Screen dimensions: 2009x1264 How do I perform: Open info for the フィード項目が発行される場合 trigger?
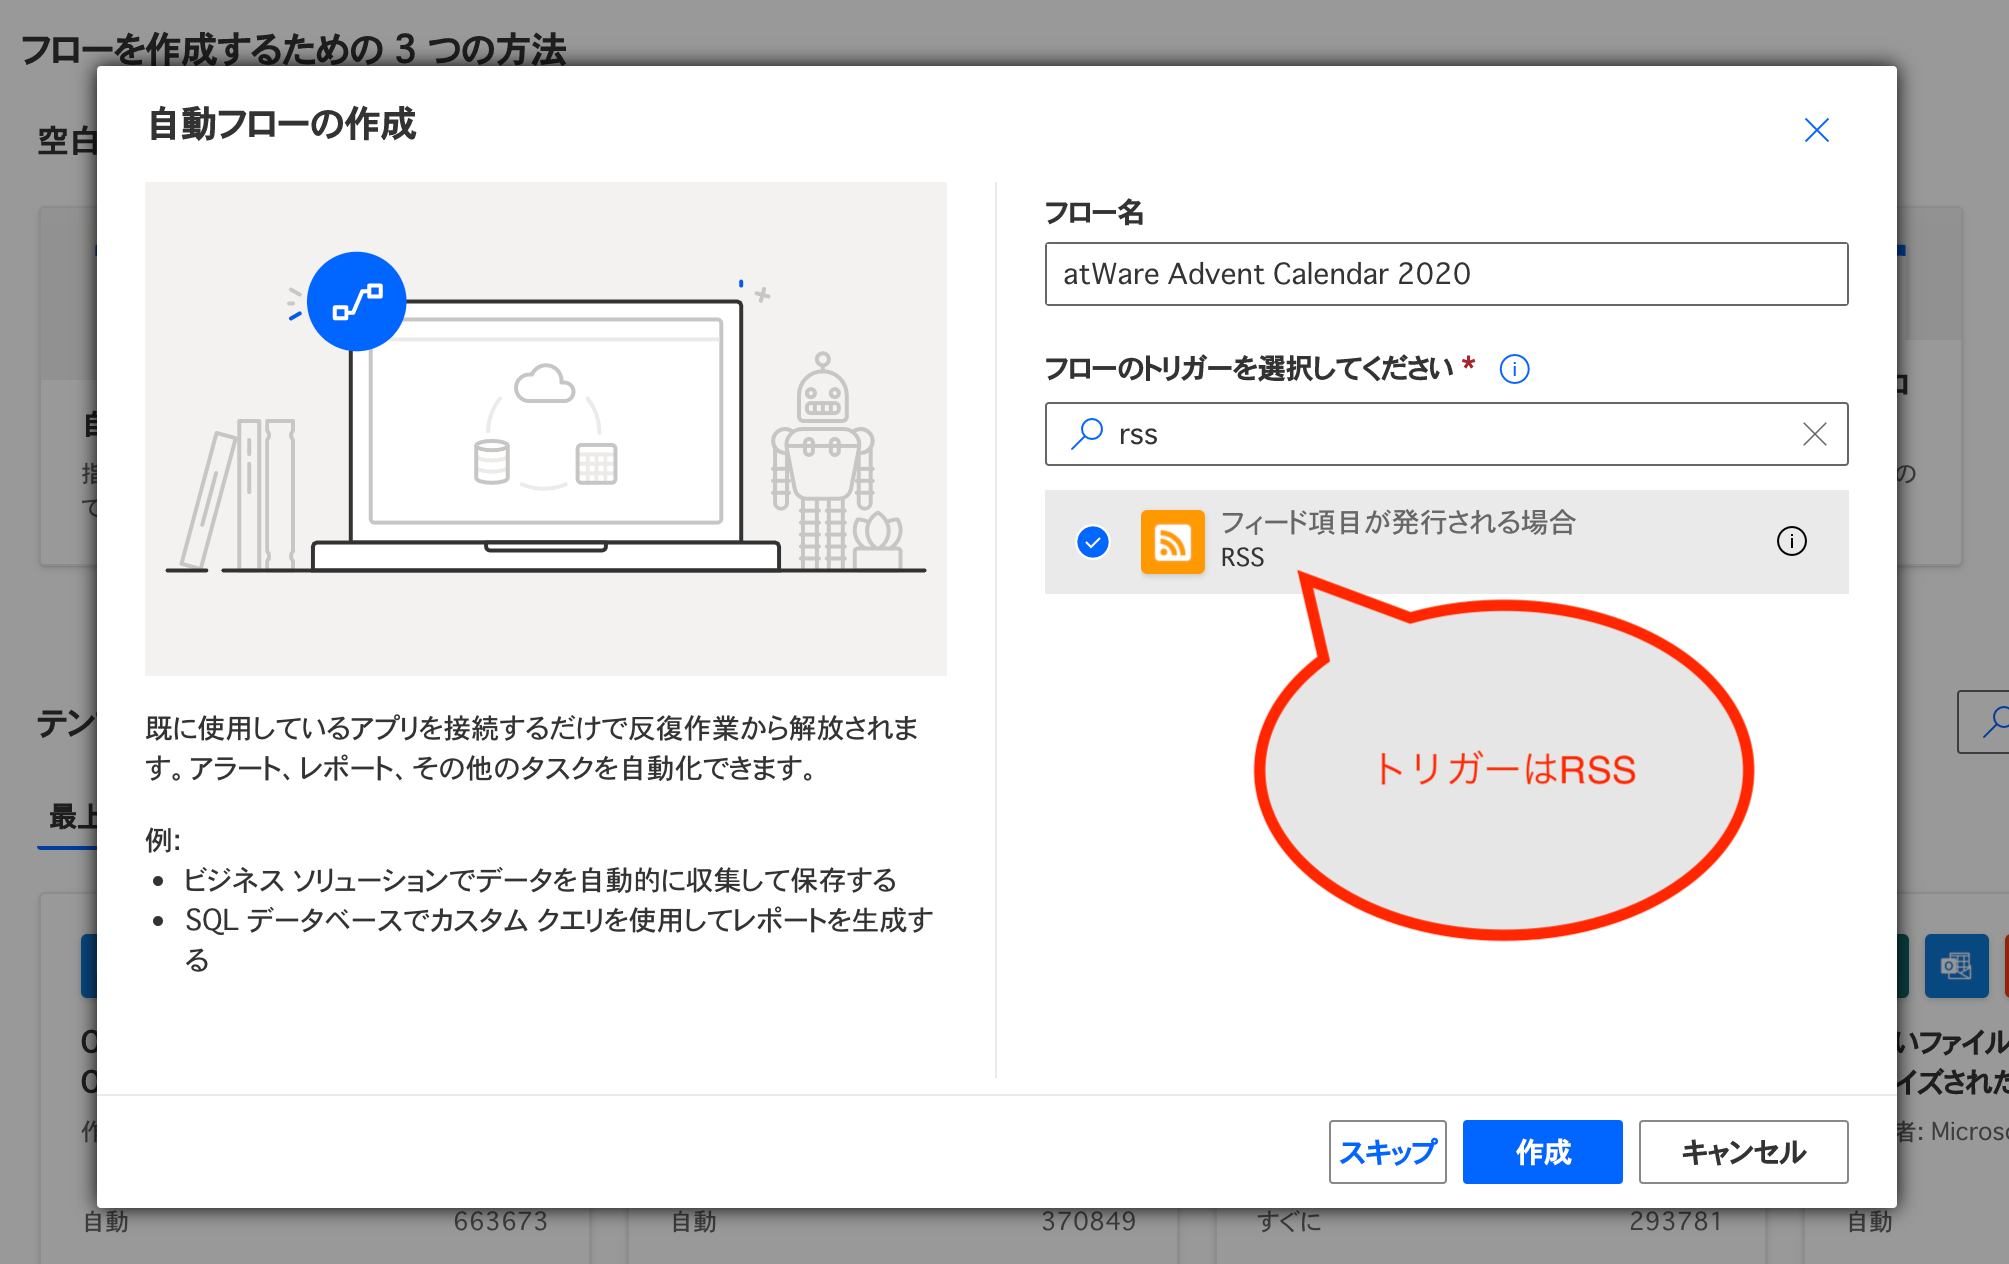(1792, 541)
